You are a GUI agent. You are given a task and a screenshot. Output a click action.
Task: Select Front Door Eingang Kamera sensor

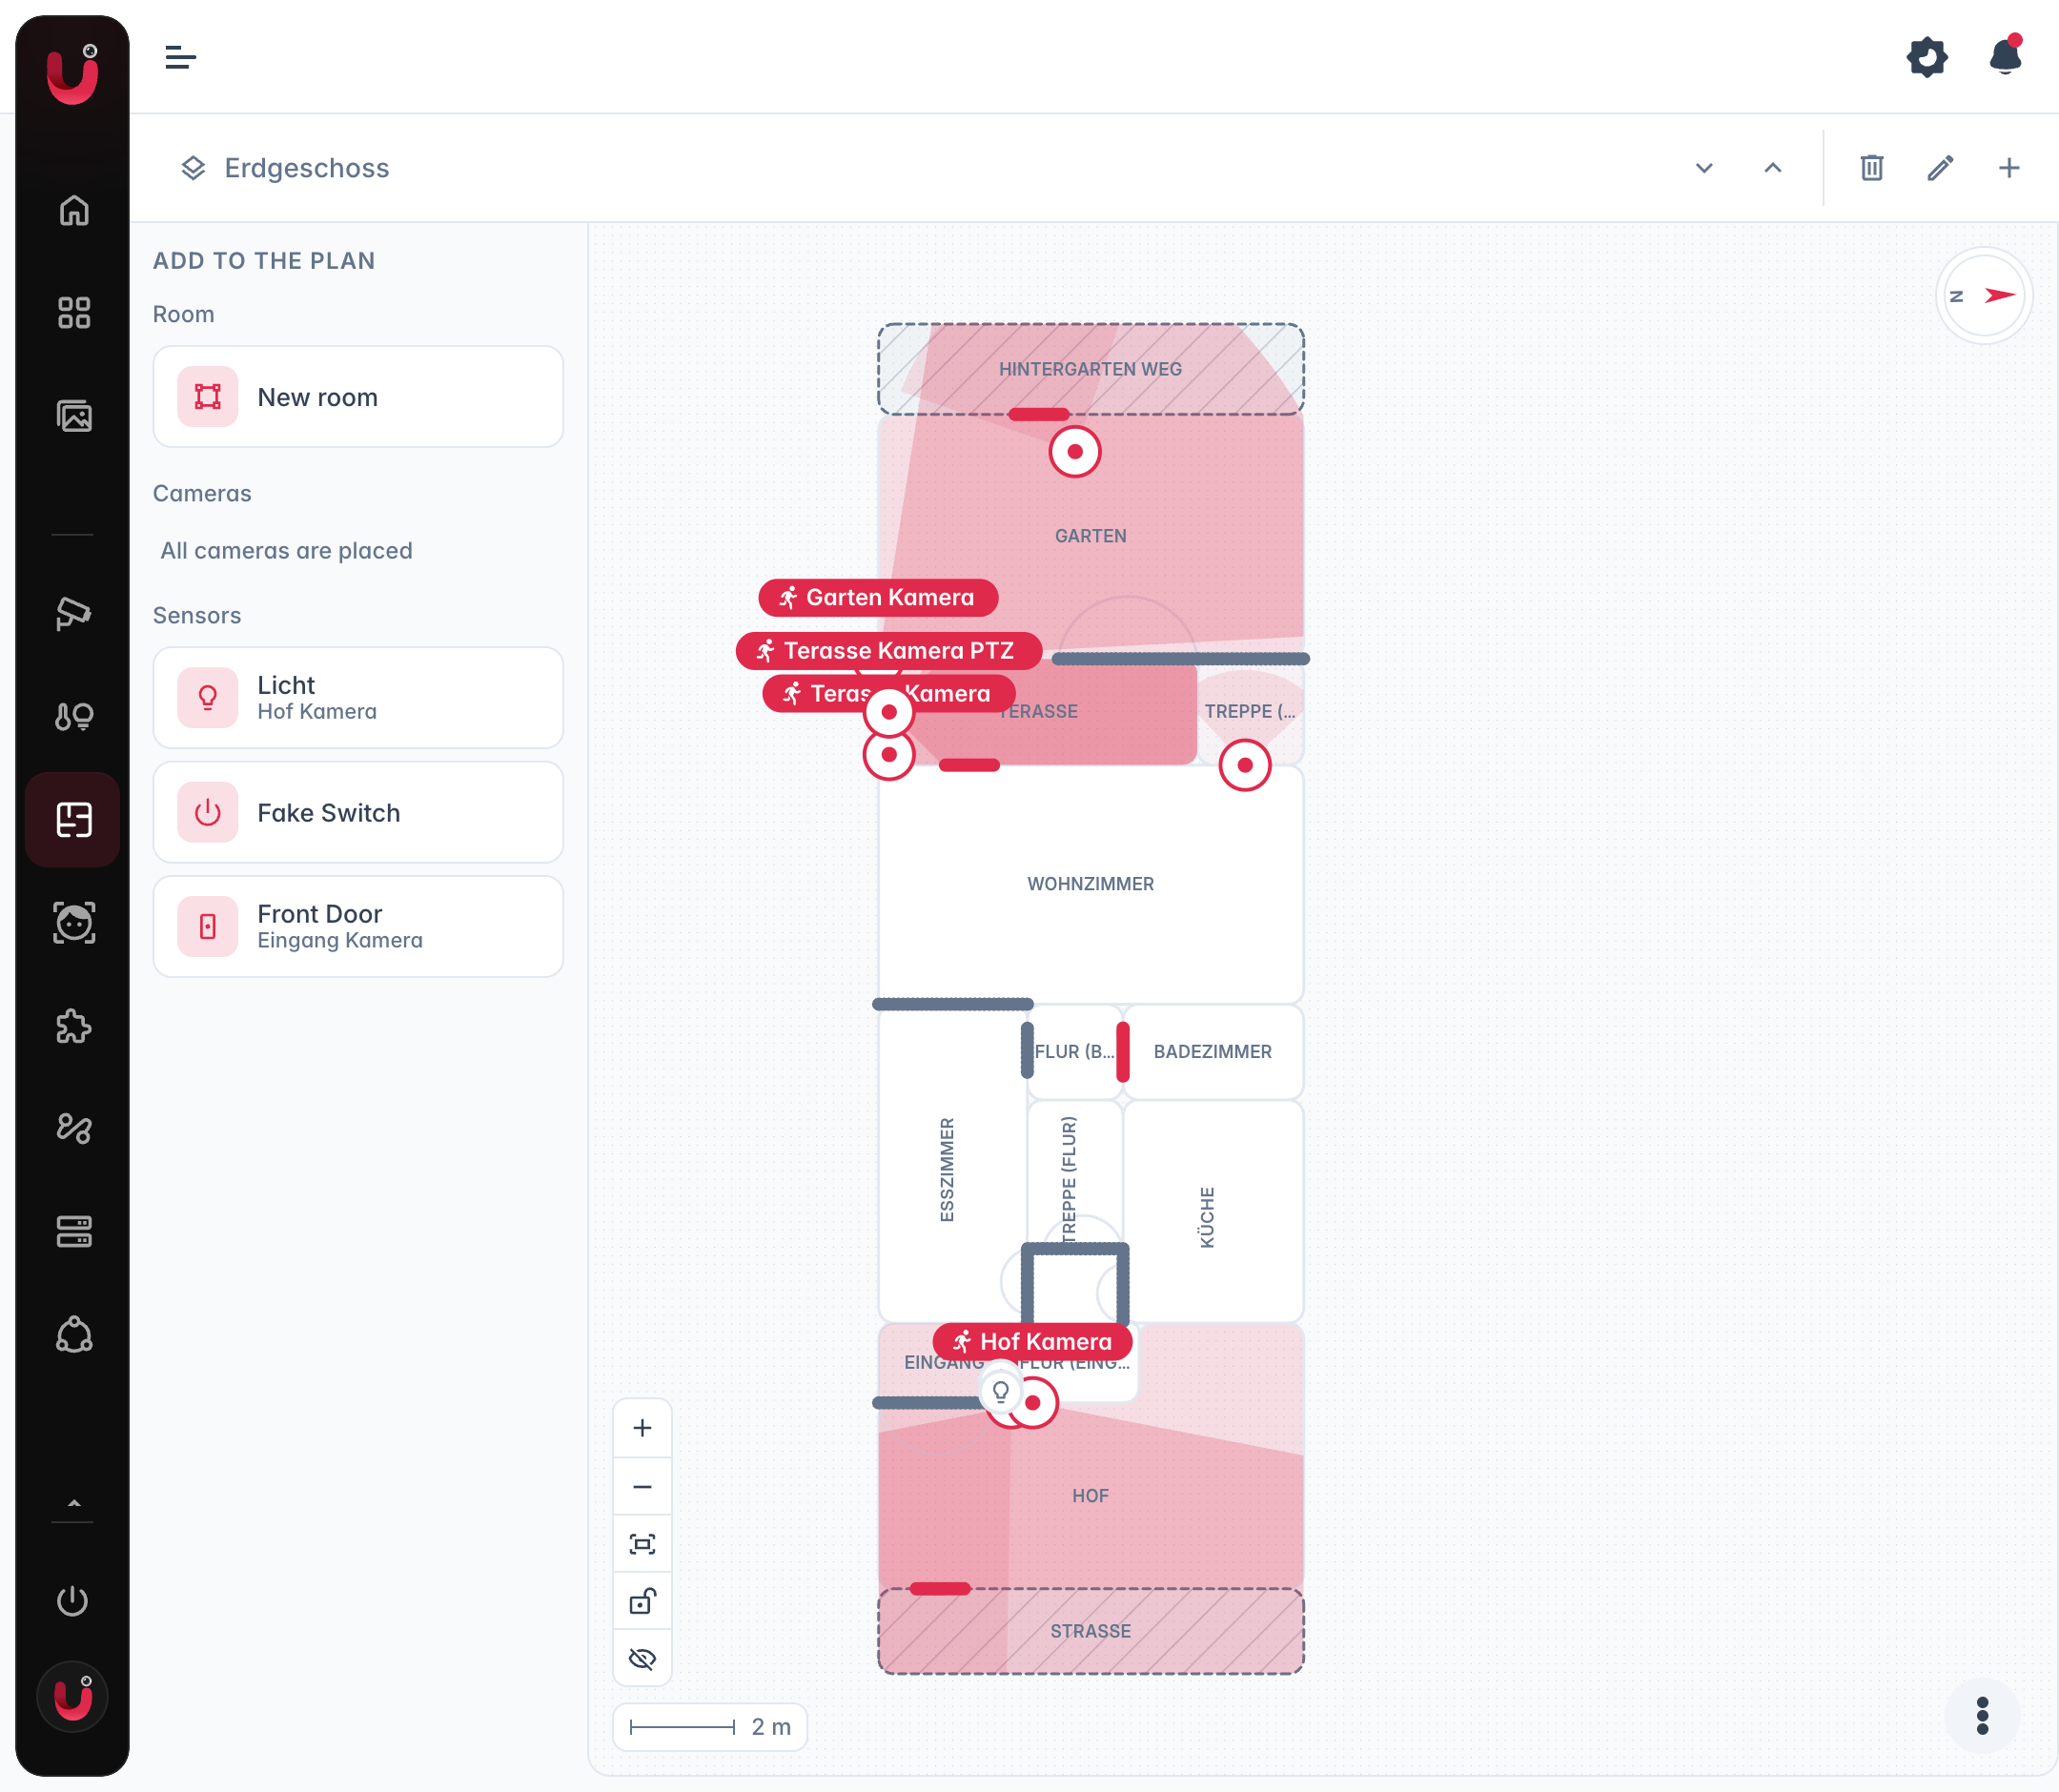pyautogui.click(x=358, y=926)
